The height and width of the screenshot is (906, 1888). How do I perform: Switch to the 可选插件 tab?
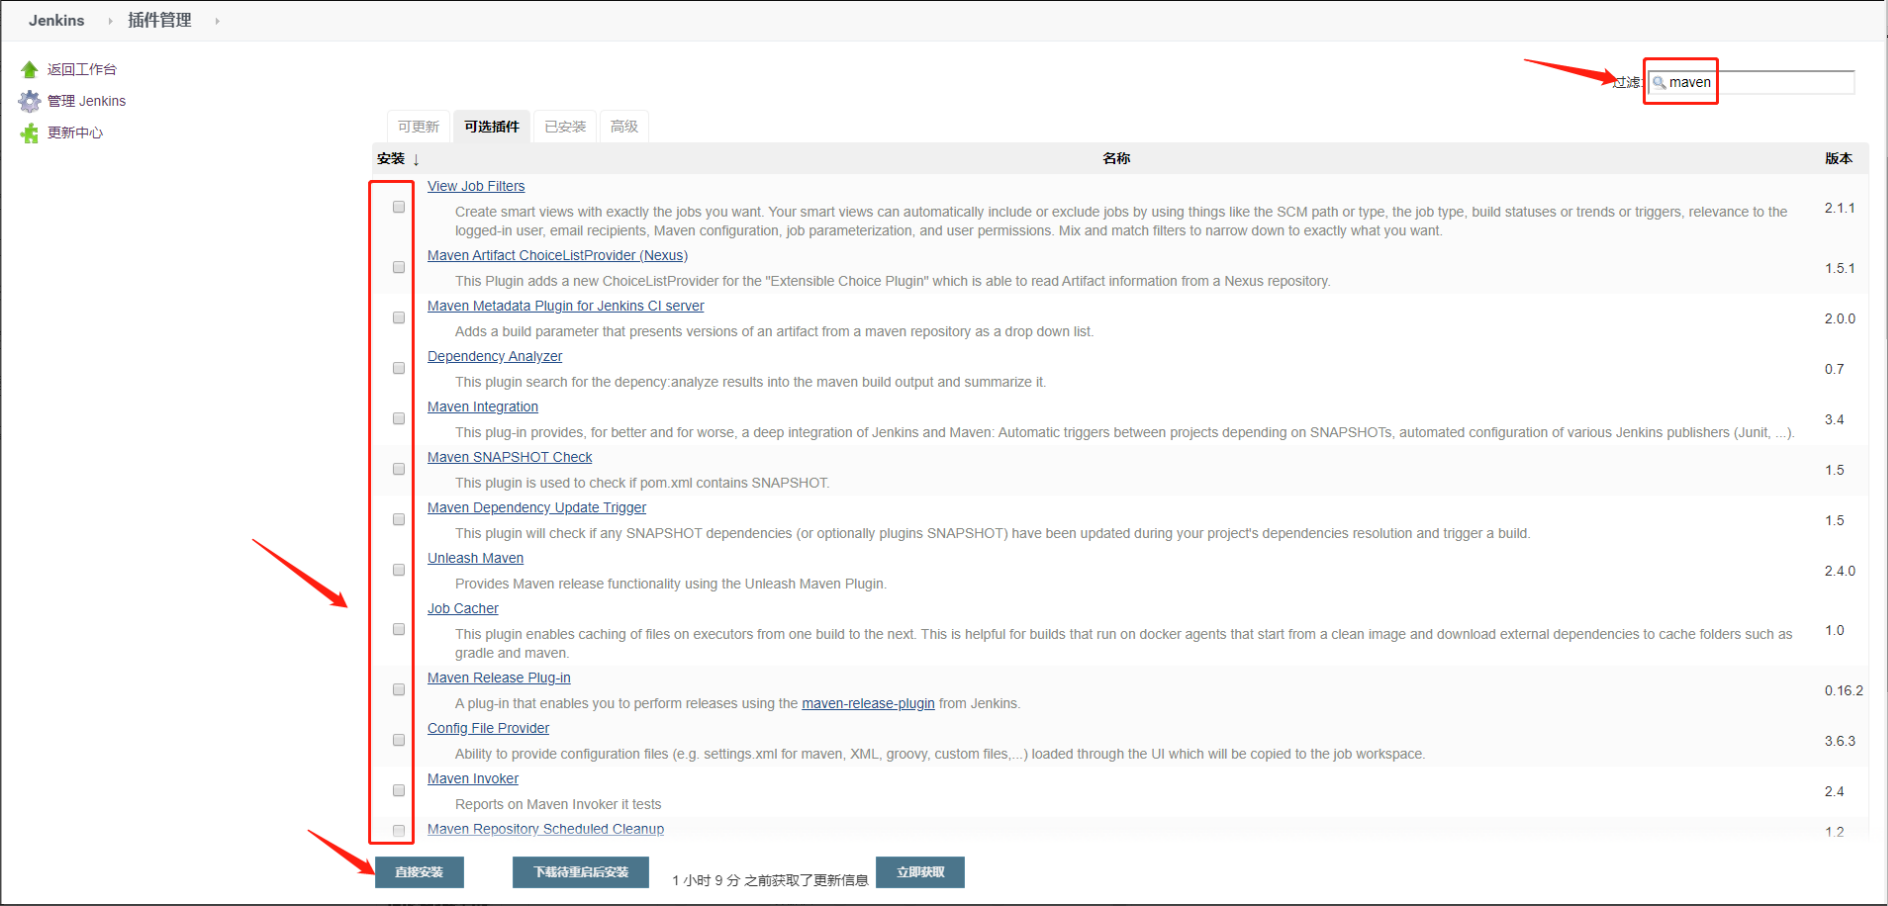(491, 127)
